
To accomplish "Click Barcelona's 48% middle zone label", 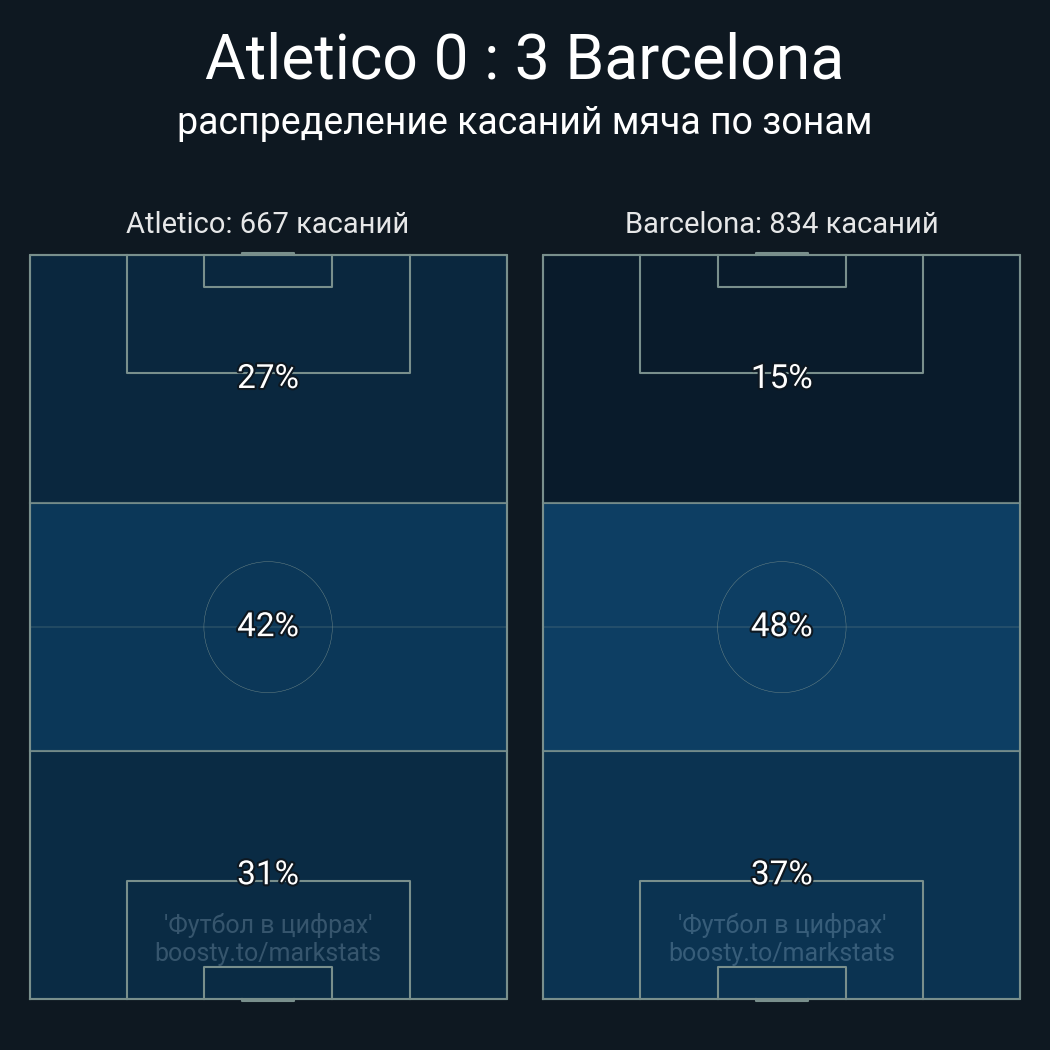I will point(781,625).
